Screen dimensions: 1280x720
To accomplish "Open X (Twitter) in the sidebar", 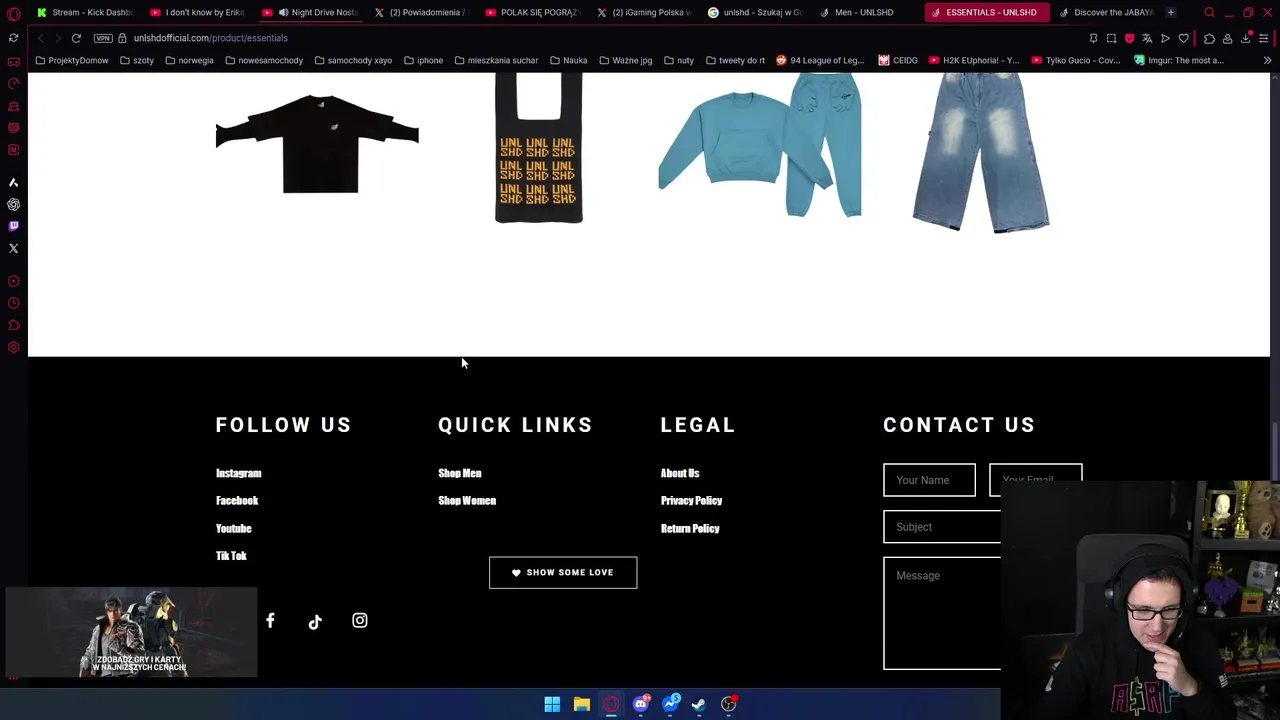I will 13,248.
